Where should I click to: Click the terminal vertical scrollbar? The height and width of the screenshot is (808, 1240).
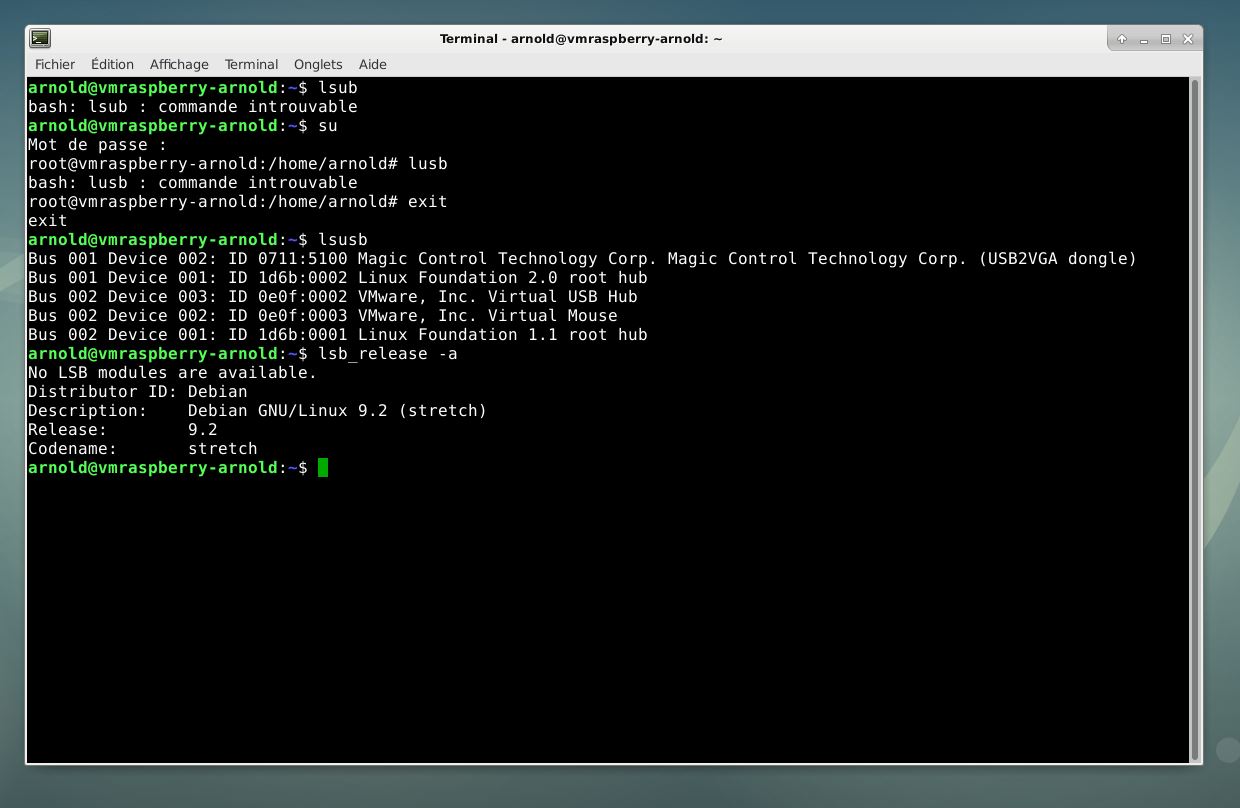pyautogui.click(x=1195, y=420)
